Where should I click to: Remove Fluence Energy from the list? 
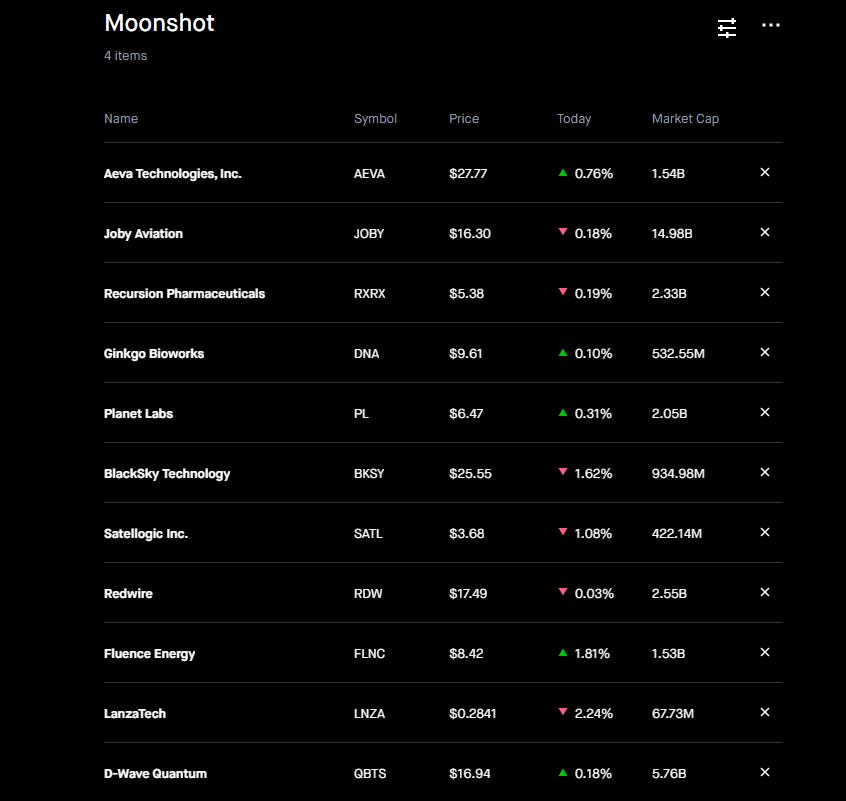coord(765,652)
